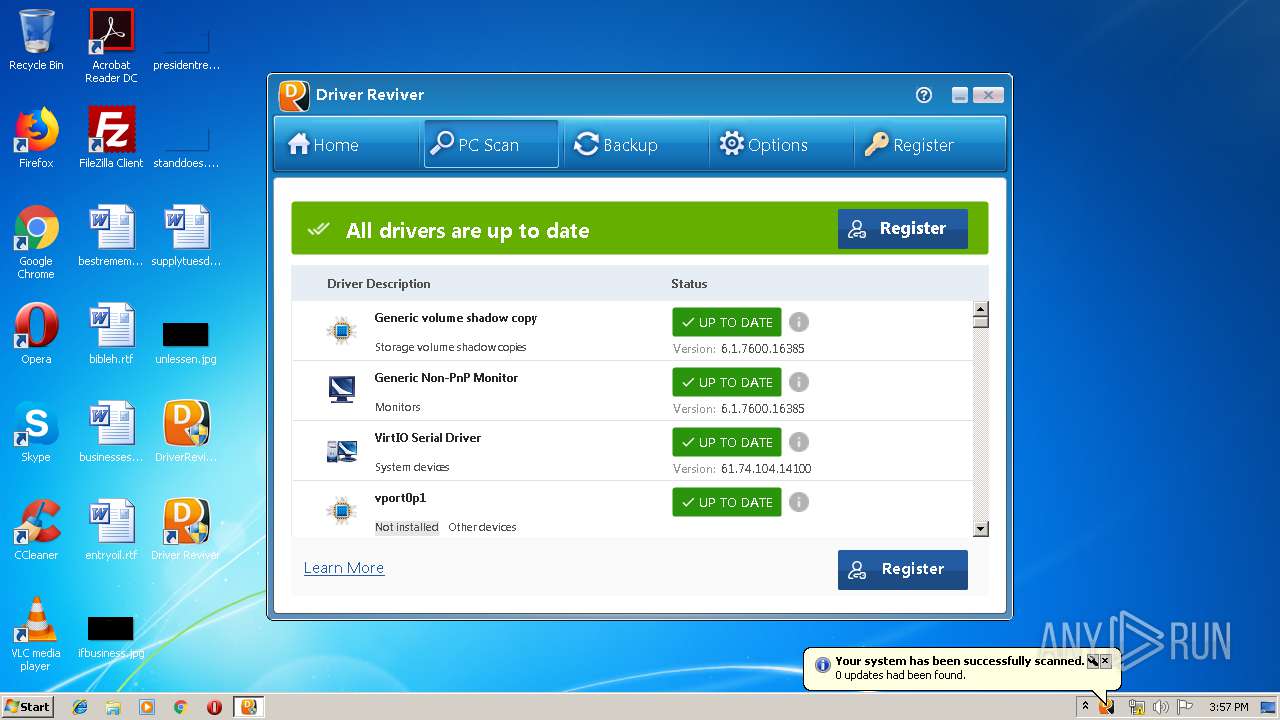Close the scan notification balloon
Viewport: 1280px width, 720px height.
pyautogui.click(x=1105, y=661)
